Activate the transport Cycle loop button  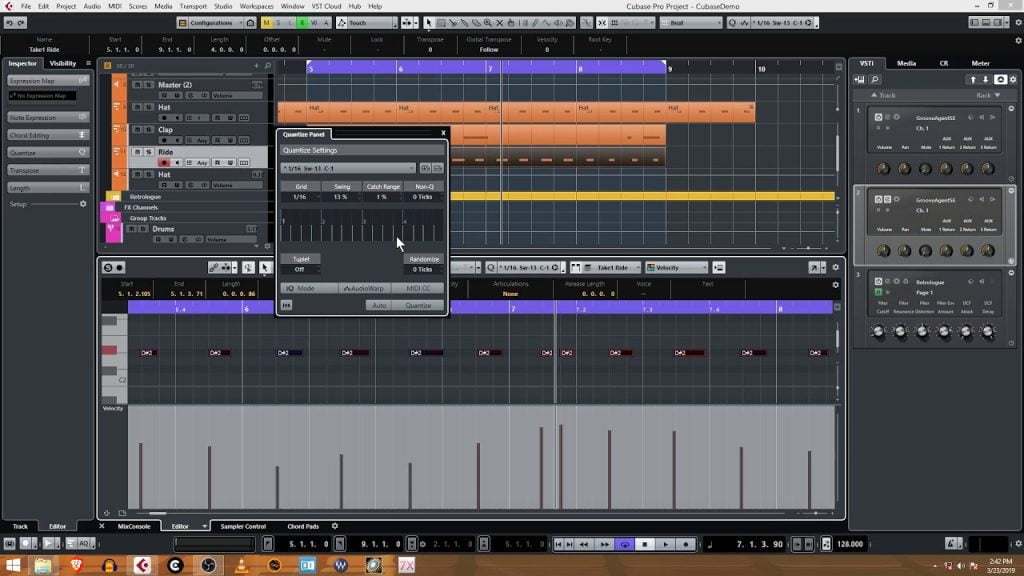click(x=625, y=544)
